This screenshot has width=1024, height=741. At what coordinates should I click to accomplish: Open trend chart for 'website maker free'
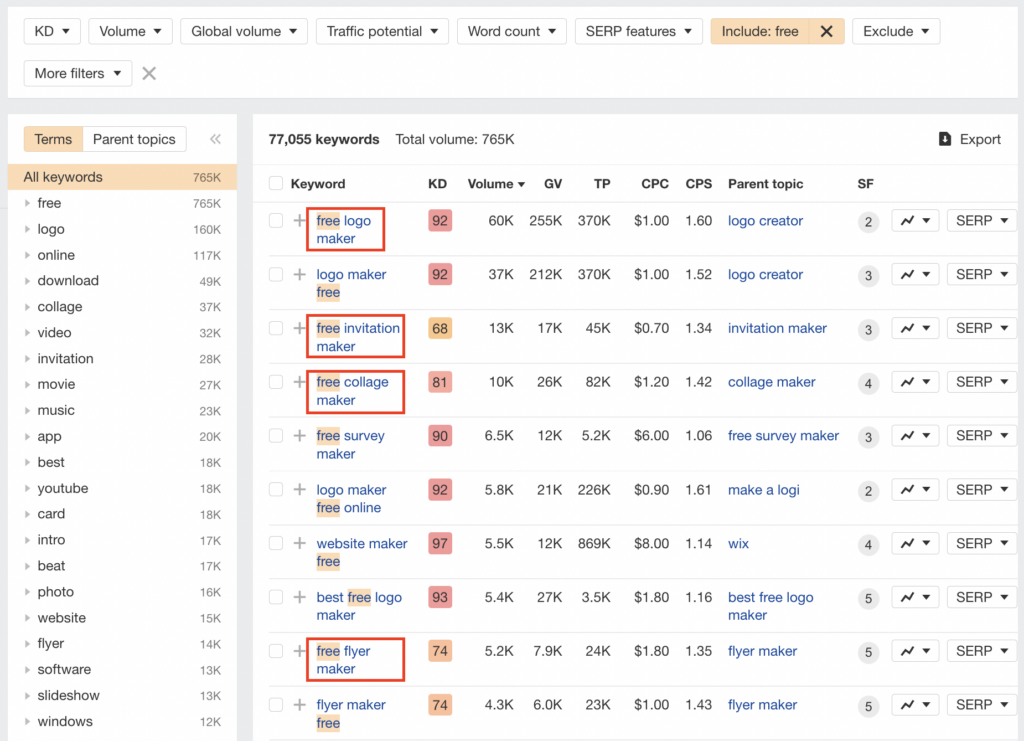[915, 543]
